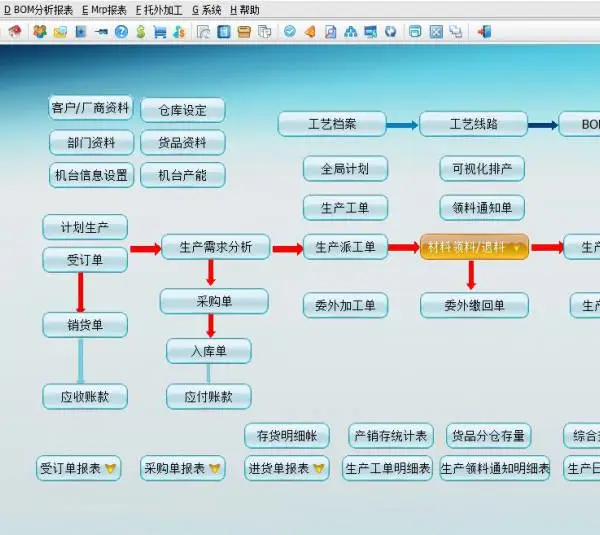600x535 pixels.
Task: Open the 产销存统计表 report
Action: pyautogui.click(x=391, y=436)
